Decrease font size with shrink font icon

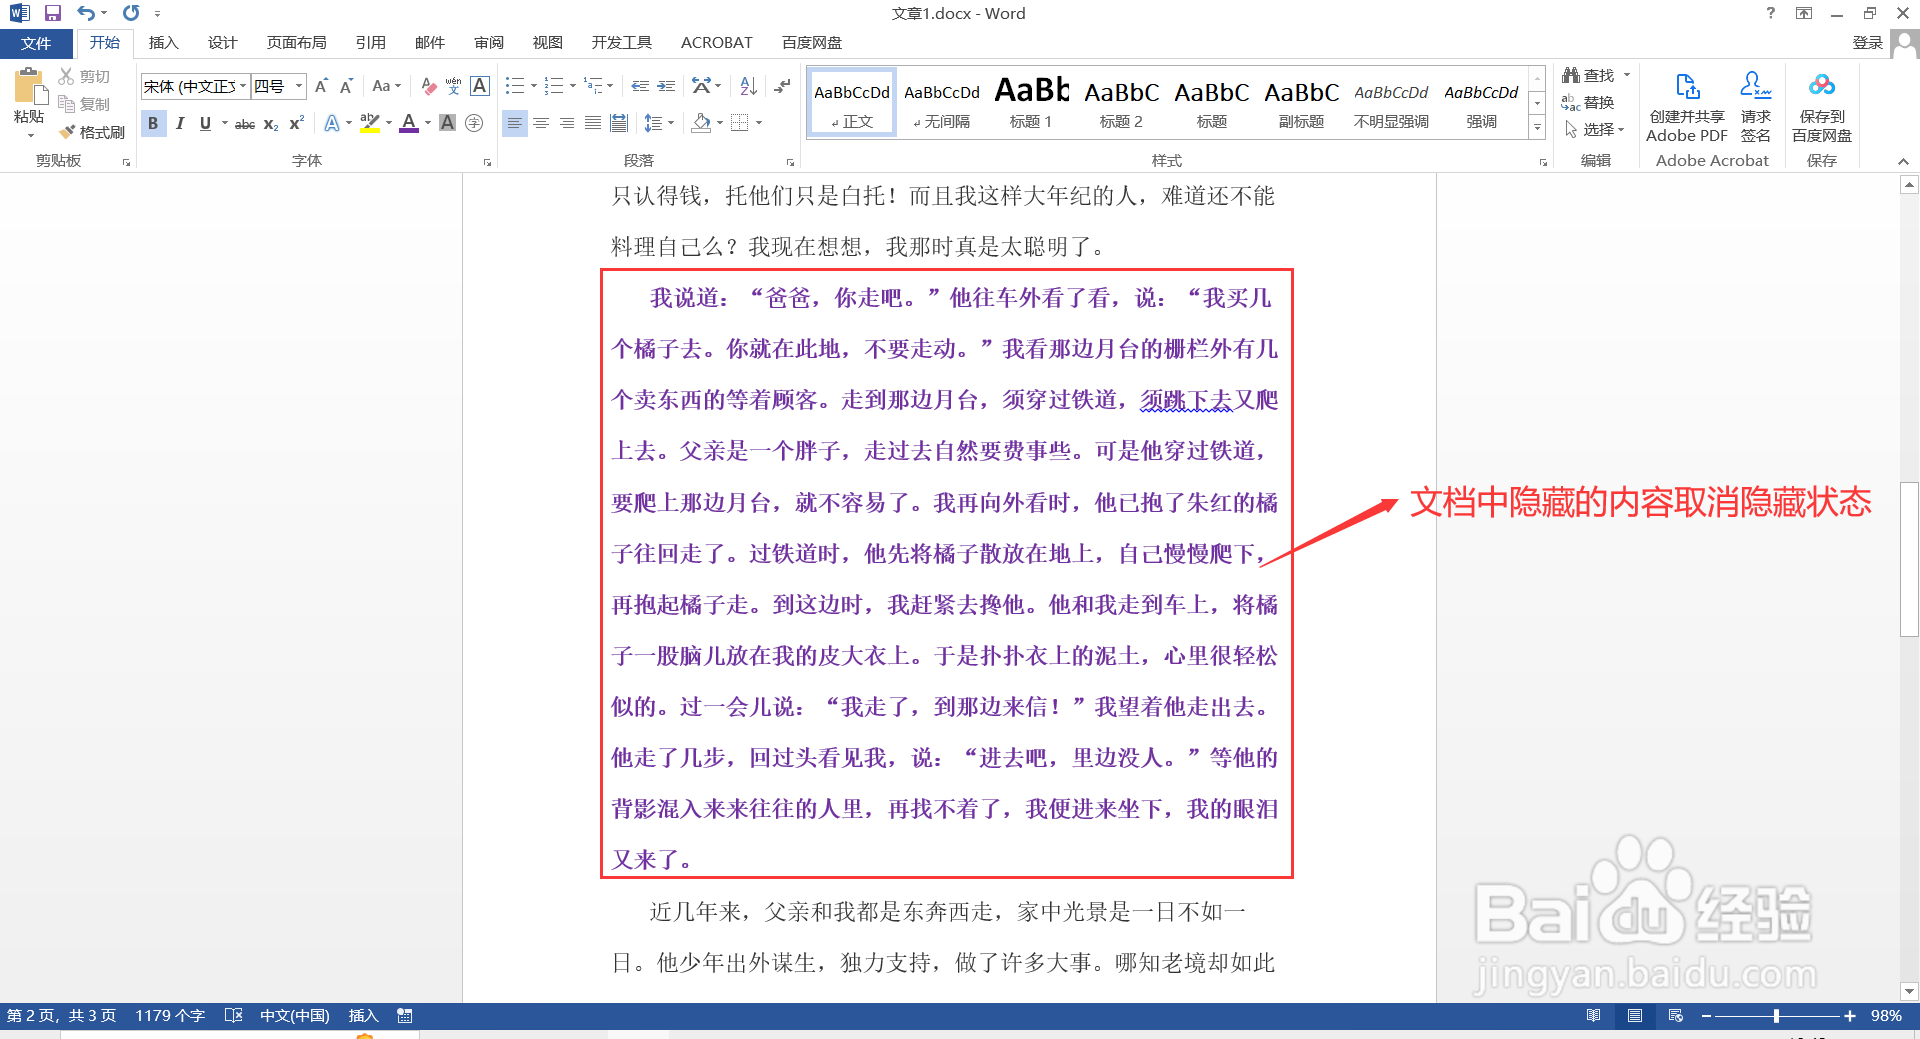pyautogui.click(x=346, y=86)
